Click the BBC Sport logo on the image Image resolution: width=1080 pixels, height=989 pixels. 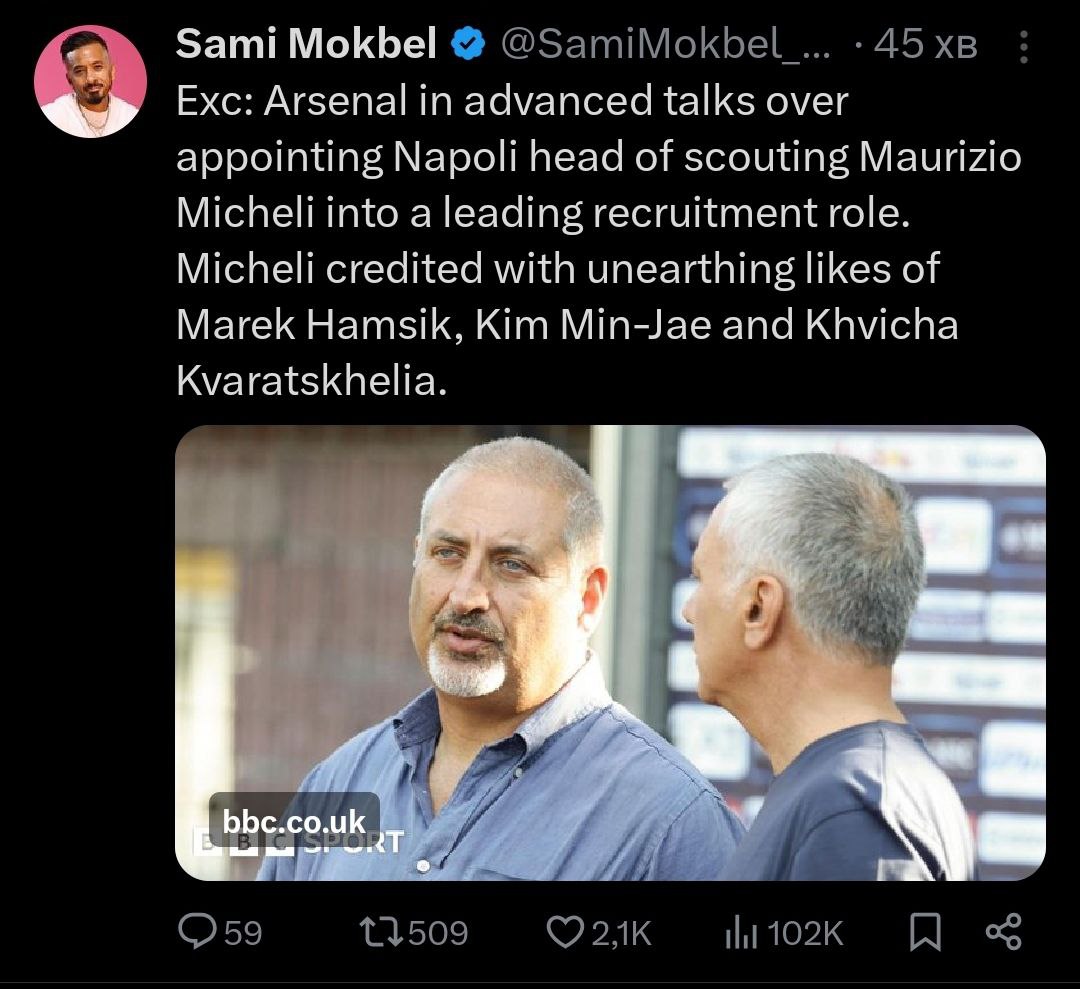[300, 842]
